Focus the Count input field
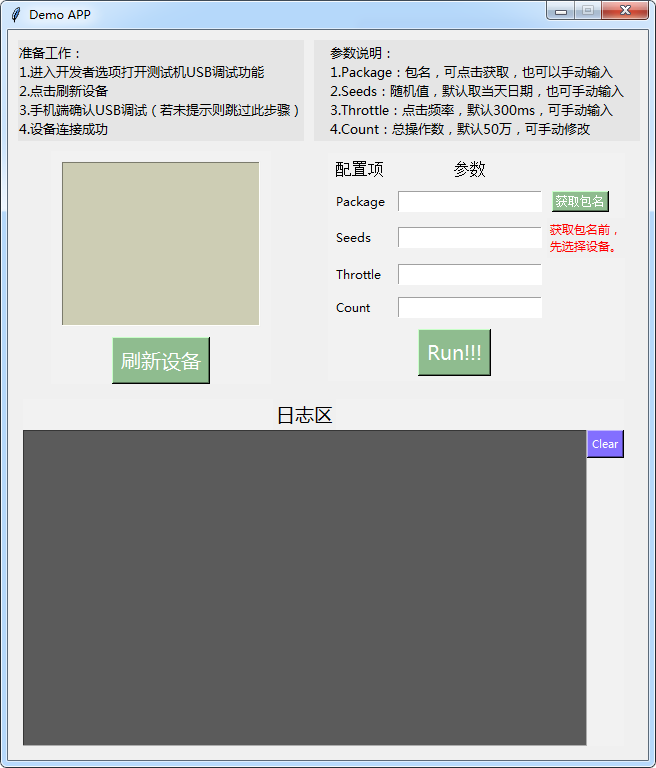 point(470,308)
